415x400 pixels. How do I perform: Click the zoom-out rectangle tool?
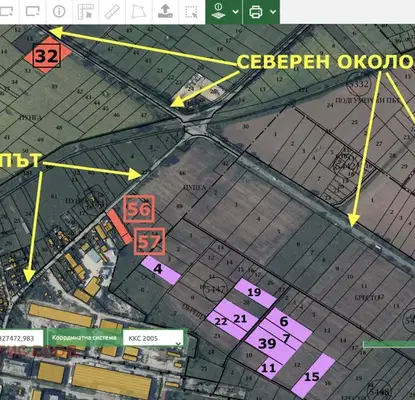tap(32, 12)
